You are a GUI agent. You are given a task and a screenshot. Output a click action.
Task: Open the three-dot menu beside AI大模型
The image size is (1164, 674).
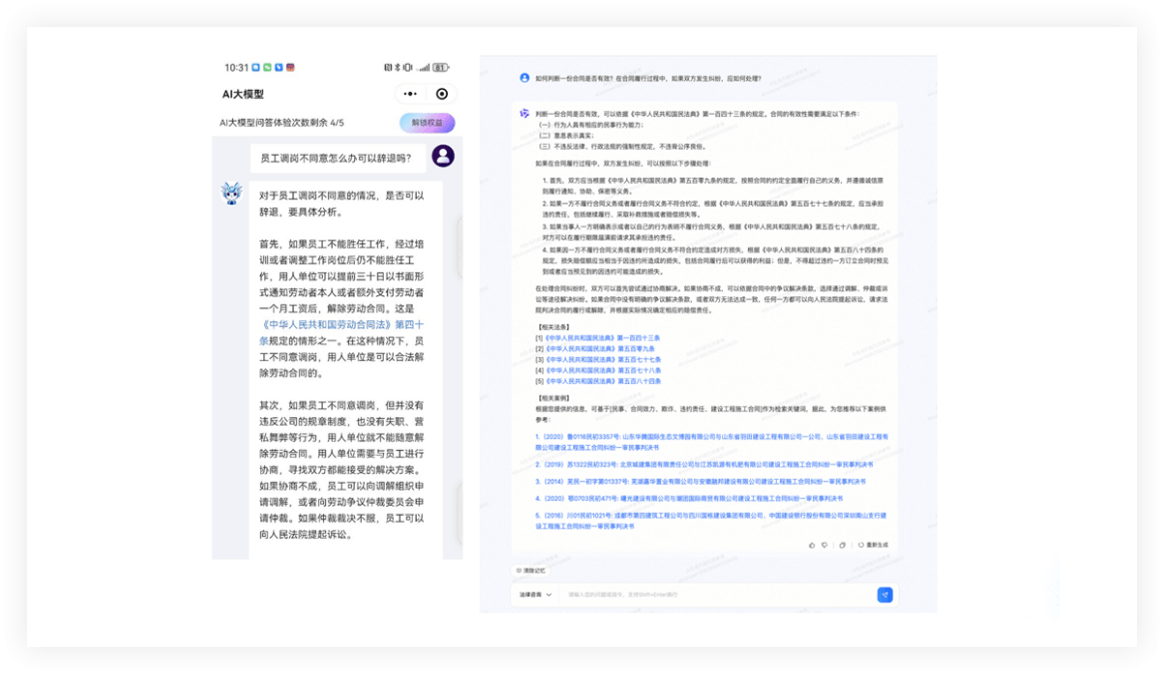(410, 94)
